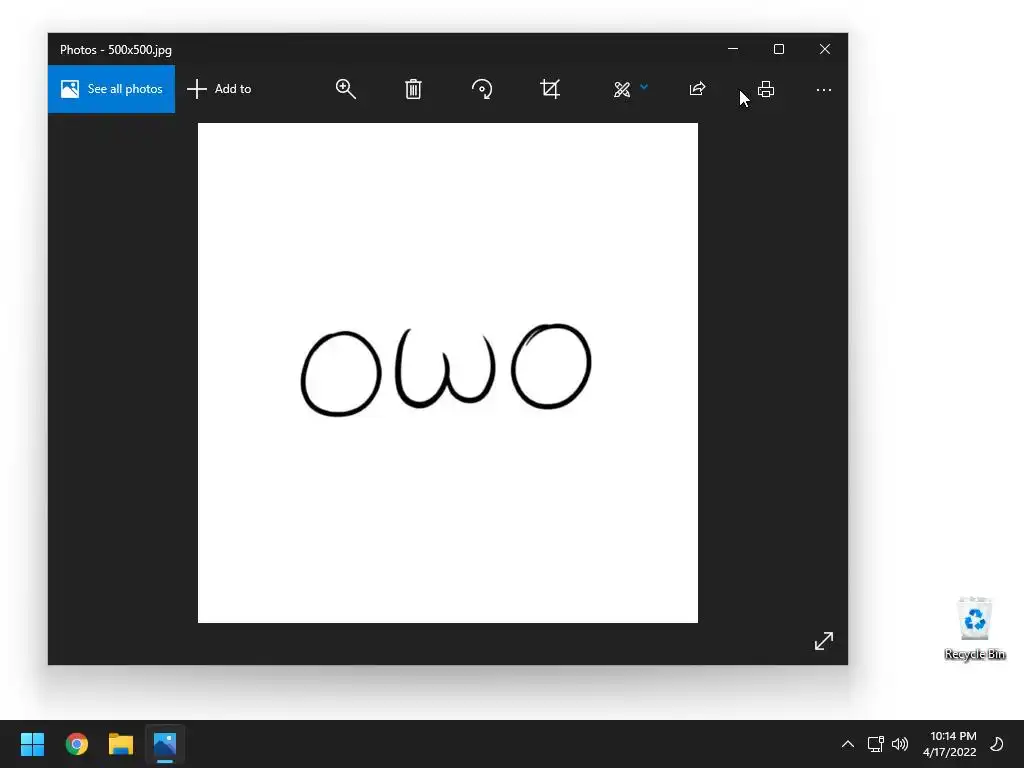Show hidden tray icons chevron
1024x768 pixels.
[x=848, y=744]
